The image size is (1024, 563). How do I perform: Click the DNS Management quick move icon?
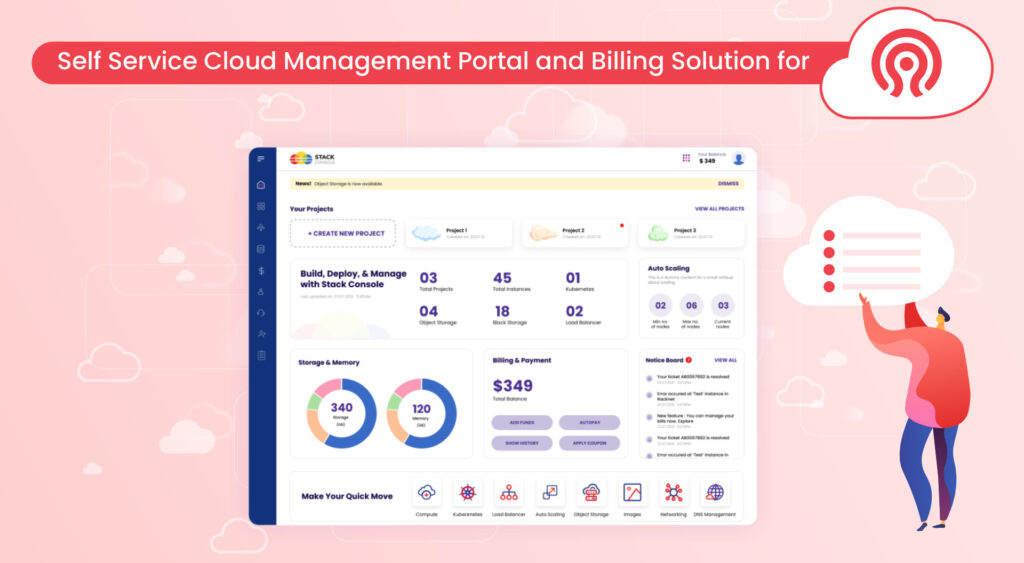pos(714,492)
